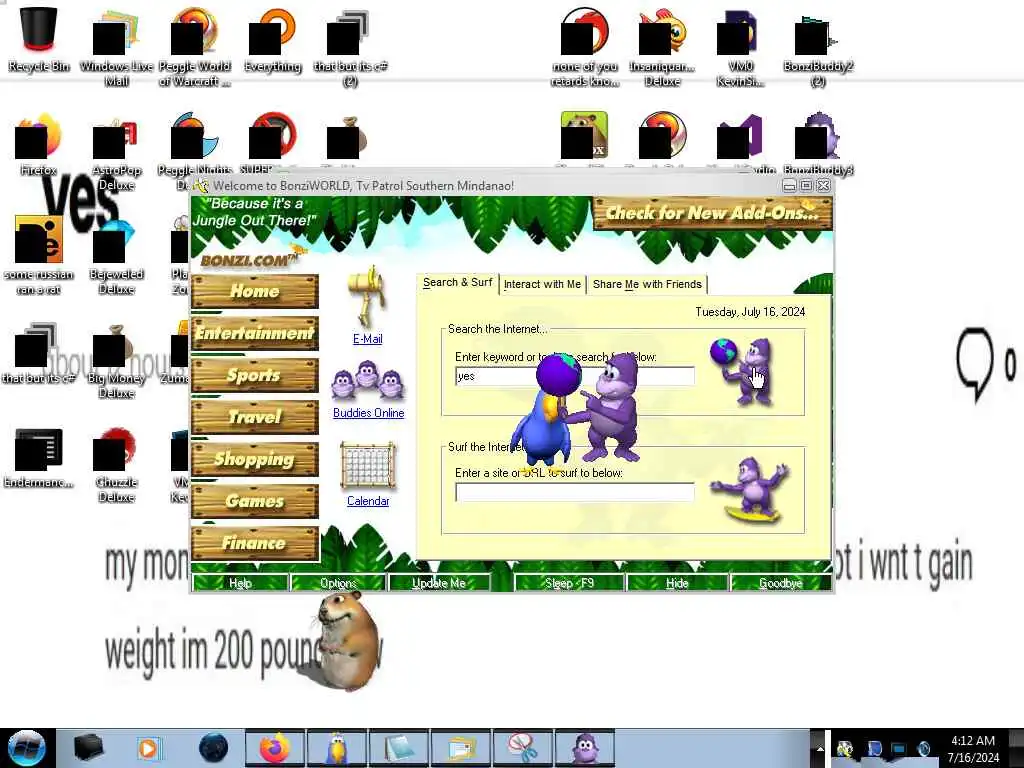Open the Sports section
This screenshot has height=768, width=1024.
click(255, 375)
